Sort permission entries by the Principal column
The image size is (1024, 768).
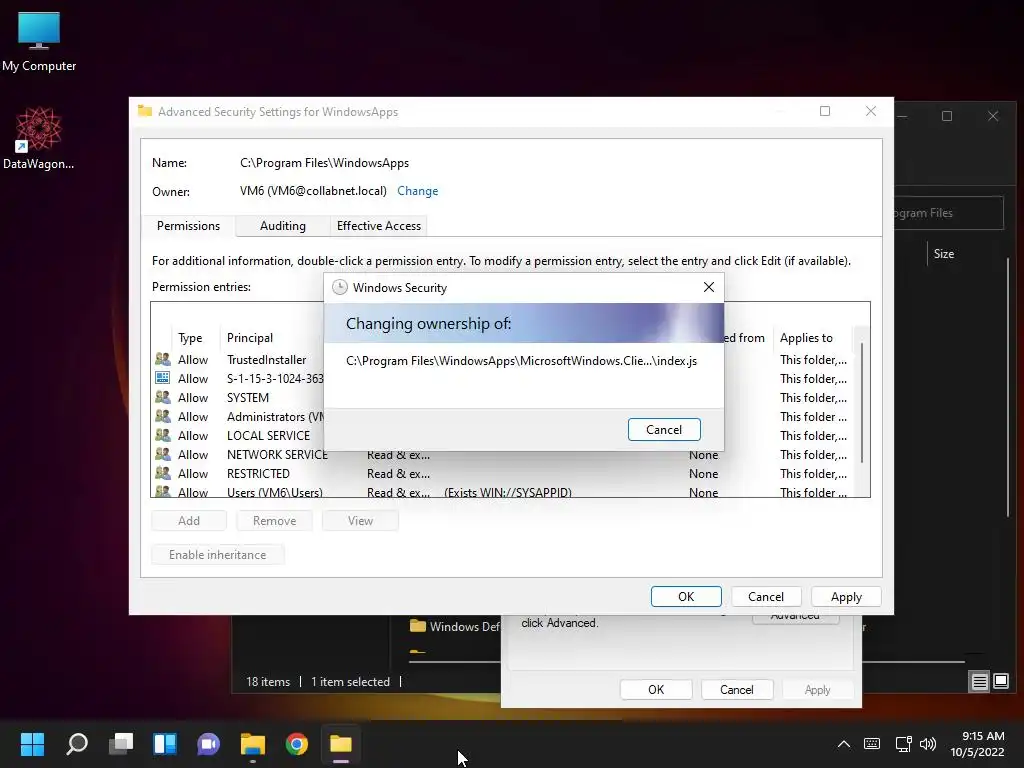click(250, 338)
